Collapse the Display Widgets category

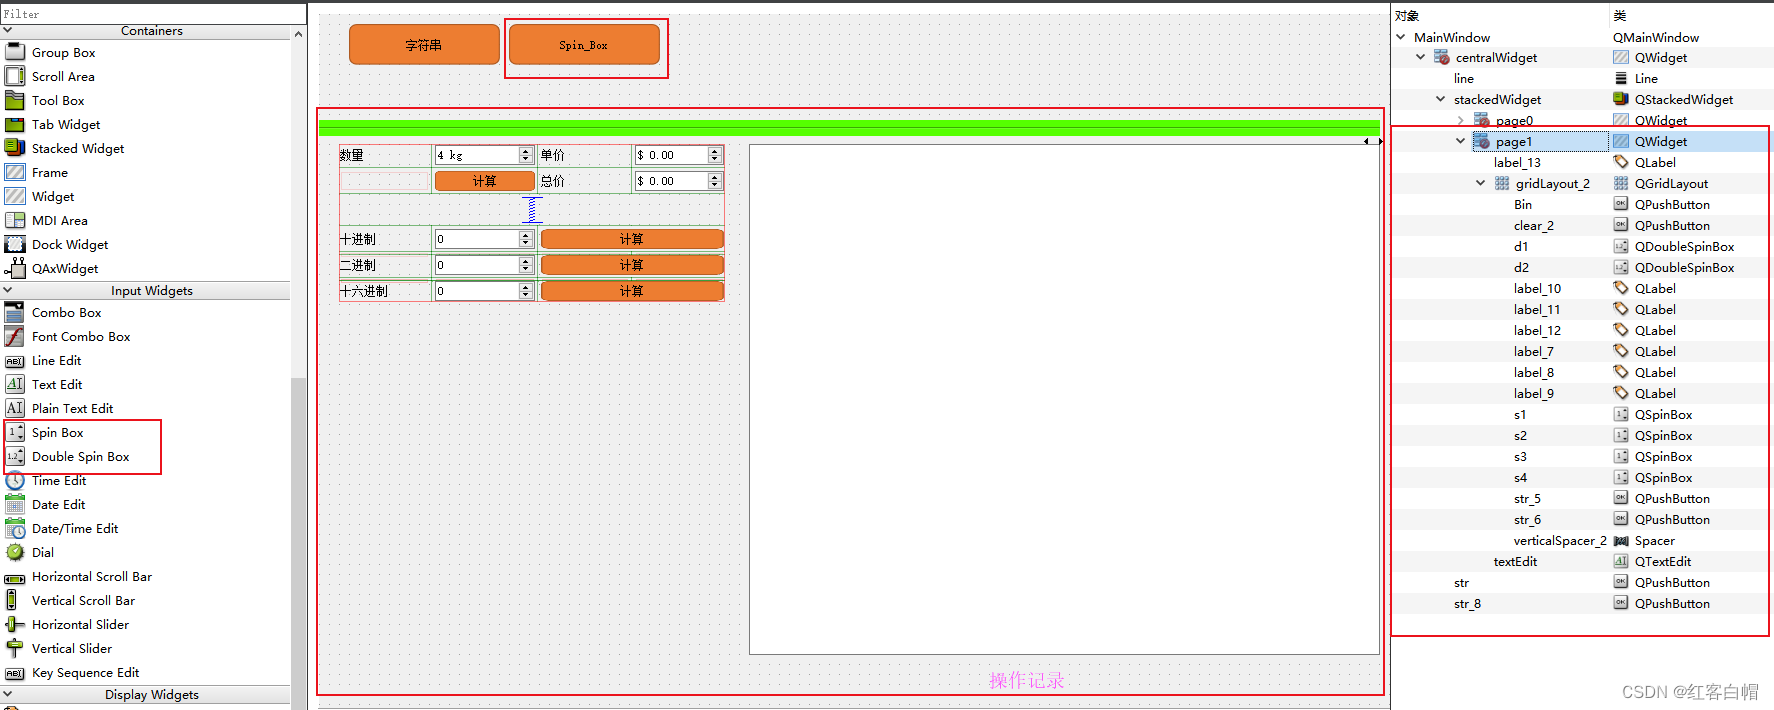(8, 695)
